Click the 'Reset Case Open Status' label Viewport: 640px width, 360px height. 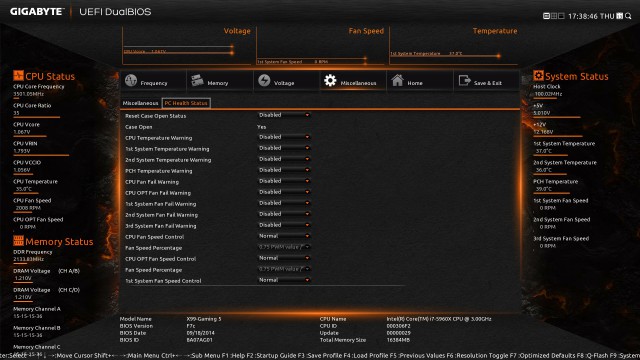[x=156, y=116]
